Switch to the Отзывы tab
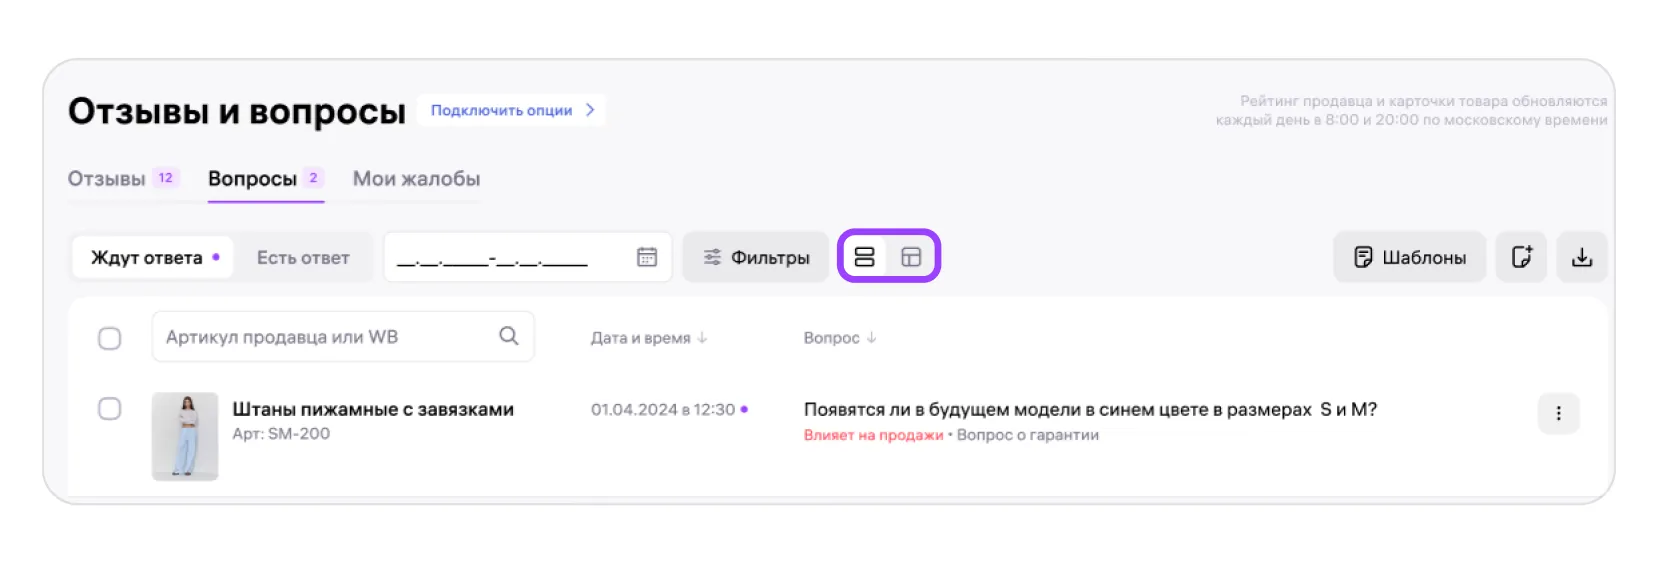The height and width of the screenshot is (563, 1655). click(x=107, y=179)
